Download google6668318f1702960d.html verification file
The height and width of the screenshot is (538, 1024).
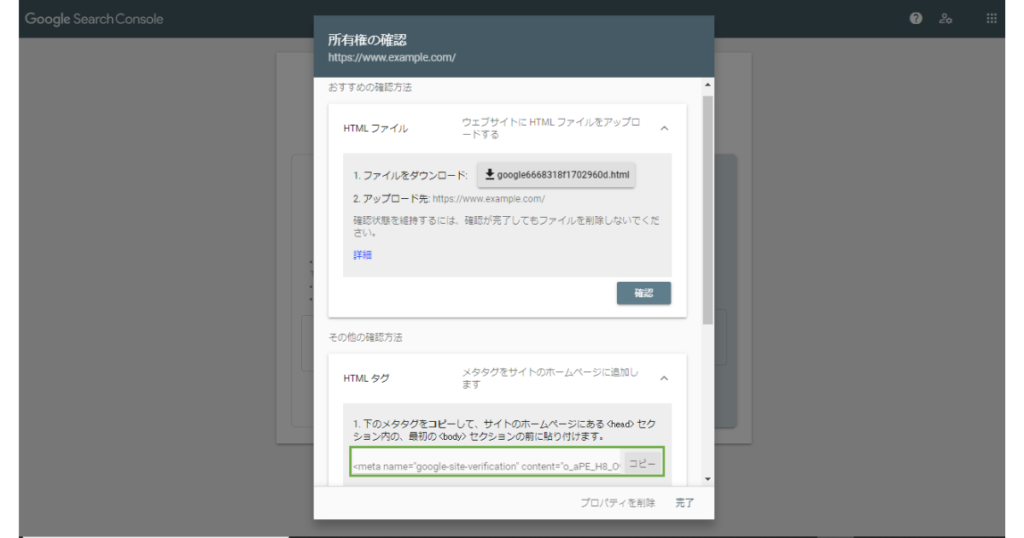pyautogui.click(x=556, y=175)
